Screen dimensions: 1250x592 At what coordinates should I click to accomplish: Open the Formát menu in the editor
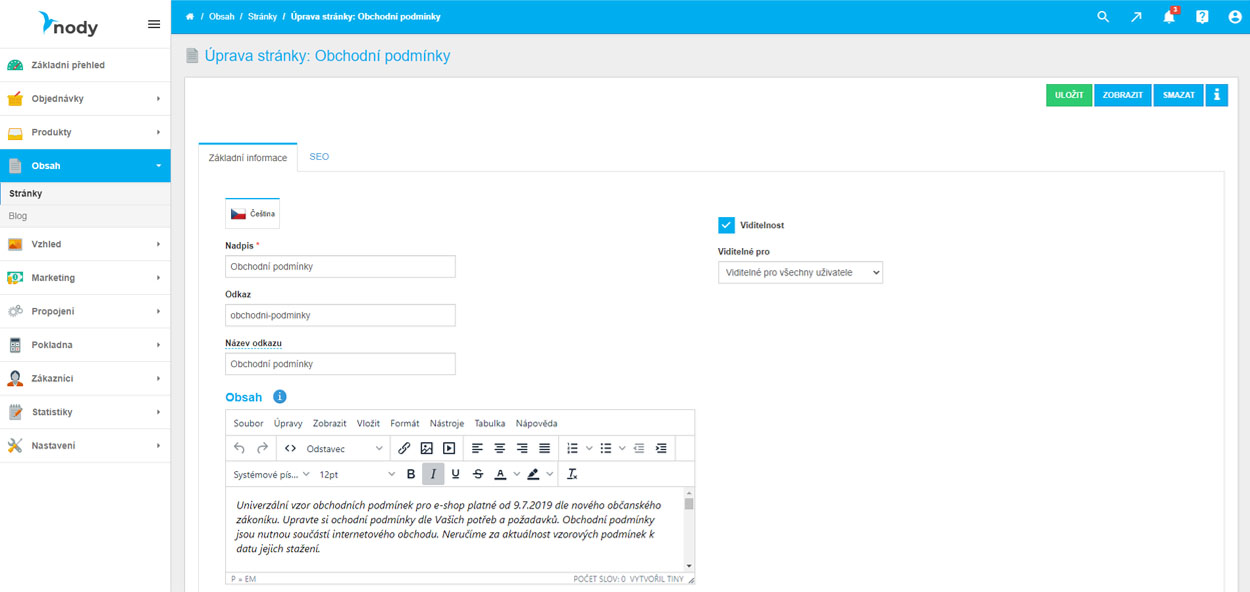tap(404, 423)
